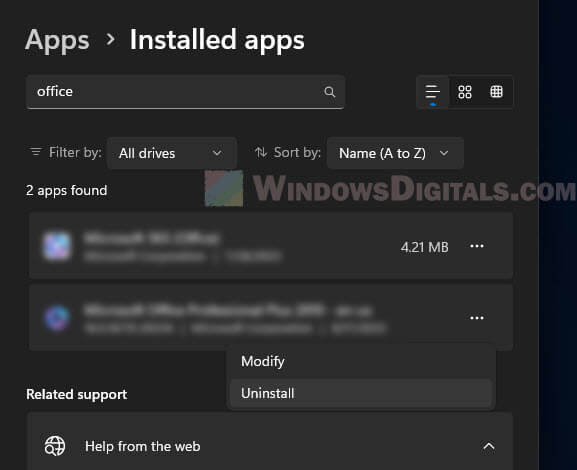Image resolution: width=577 pixels, height=470 pixels.
Task: Click the 2 apps found label
Action: [67, 191]
